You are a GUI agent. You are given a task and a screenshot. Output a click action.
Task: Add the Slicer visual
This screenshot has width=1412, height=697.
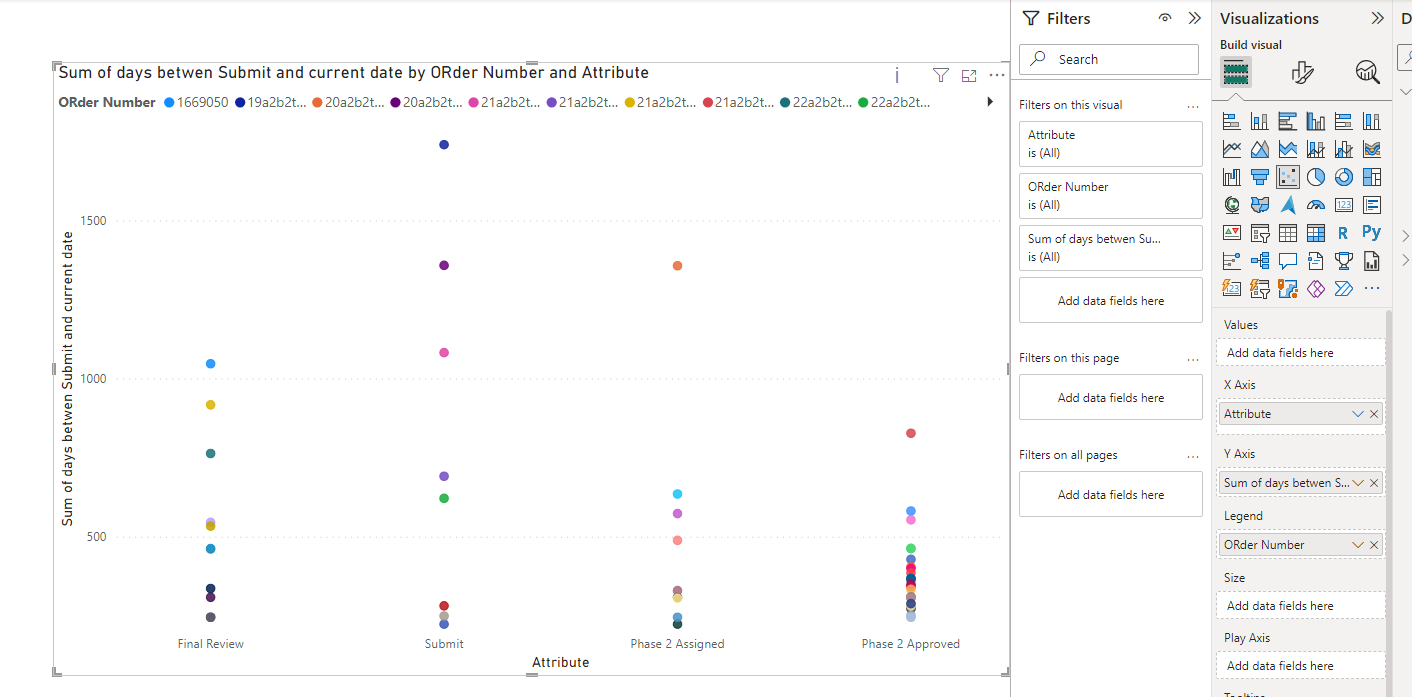click(x=1260, y=233)
